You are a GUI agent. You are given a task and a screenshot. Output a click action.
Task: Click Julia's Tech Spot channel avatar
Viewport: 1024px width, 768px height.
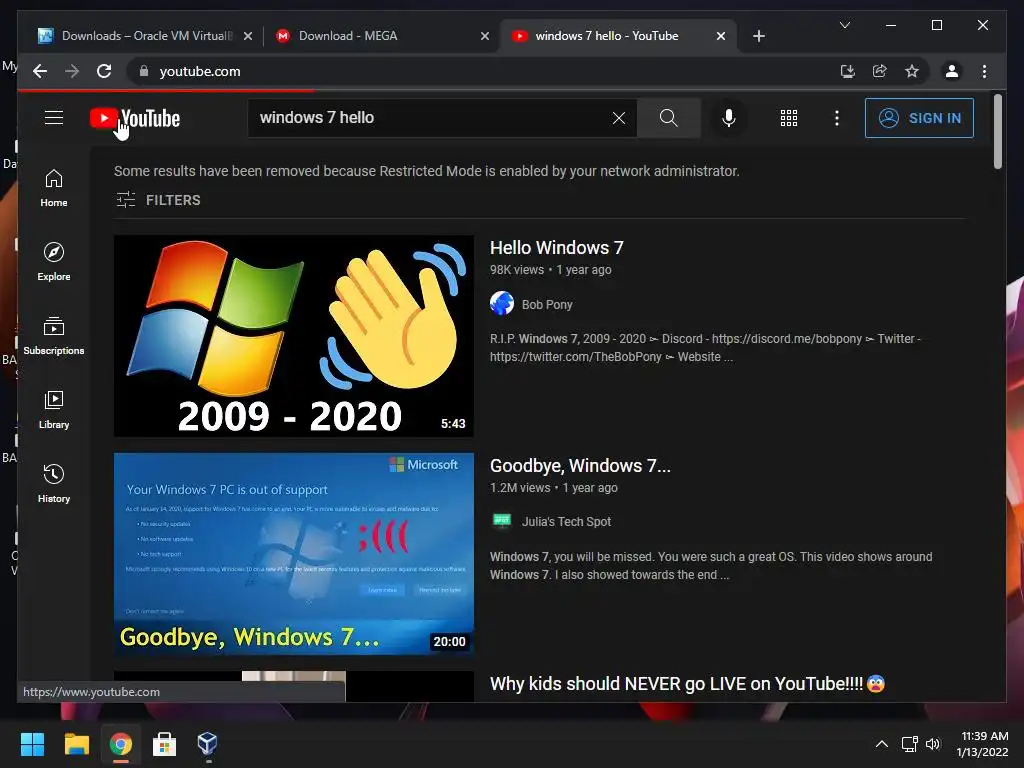click(x=502, y=520)
